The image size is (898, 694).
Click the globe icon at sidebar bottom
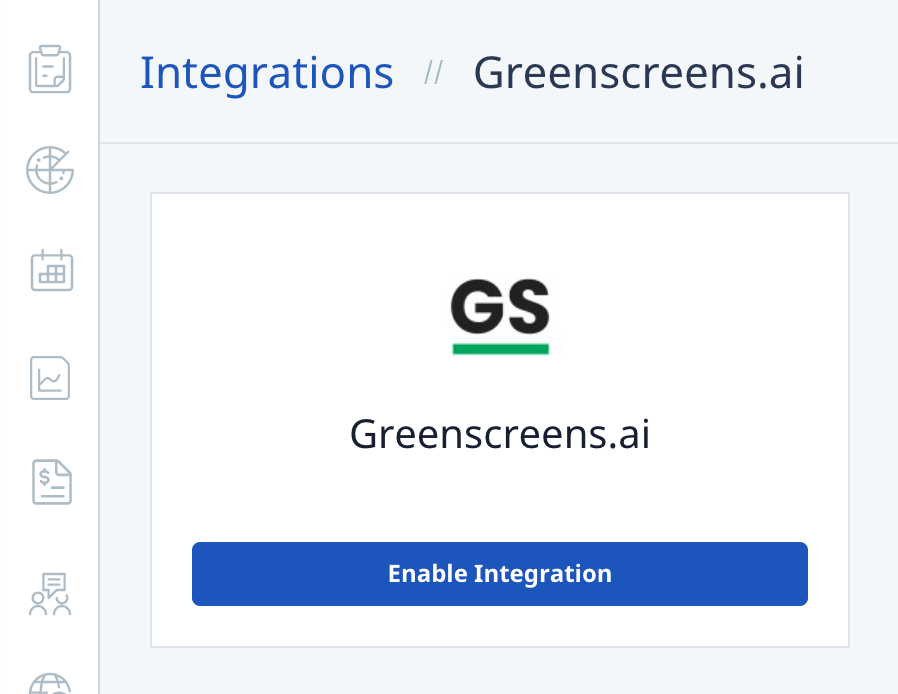(49, 684)
